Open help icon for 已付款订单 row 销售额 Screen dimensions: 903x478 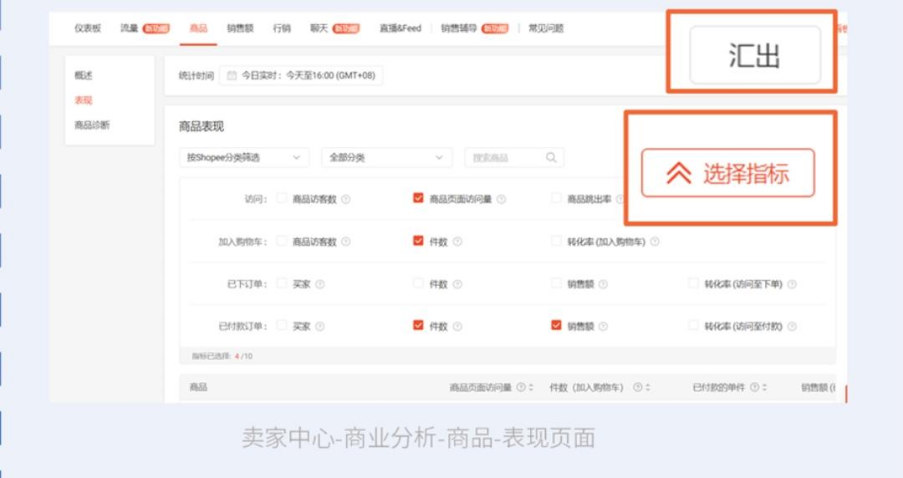point(603,327)
